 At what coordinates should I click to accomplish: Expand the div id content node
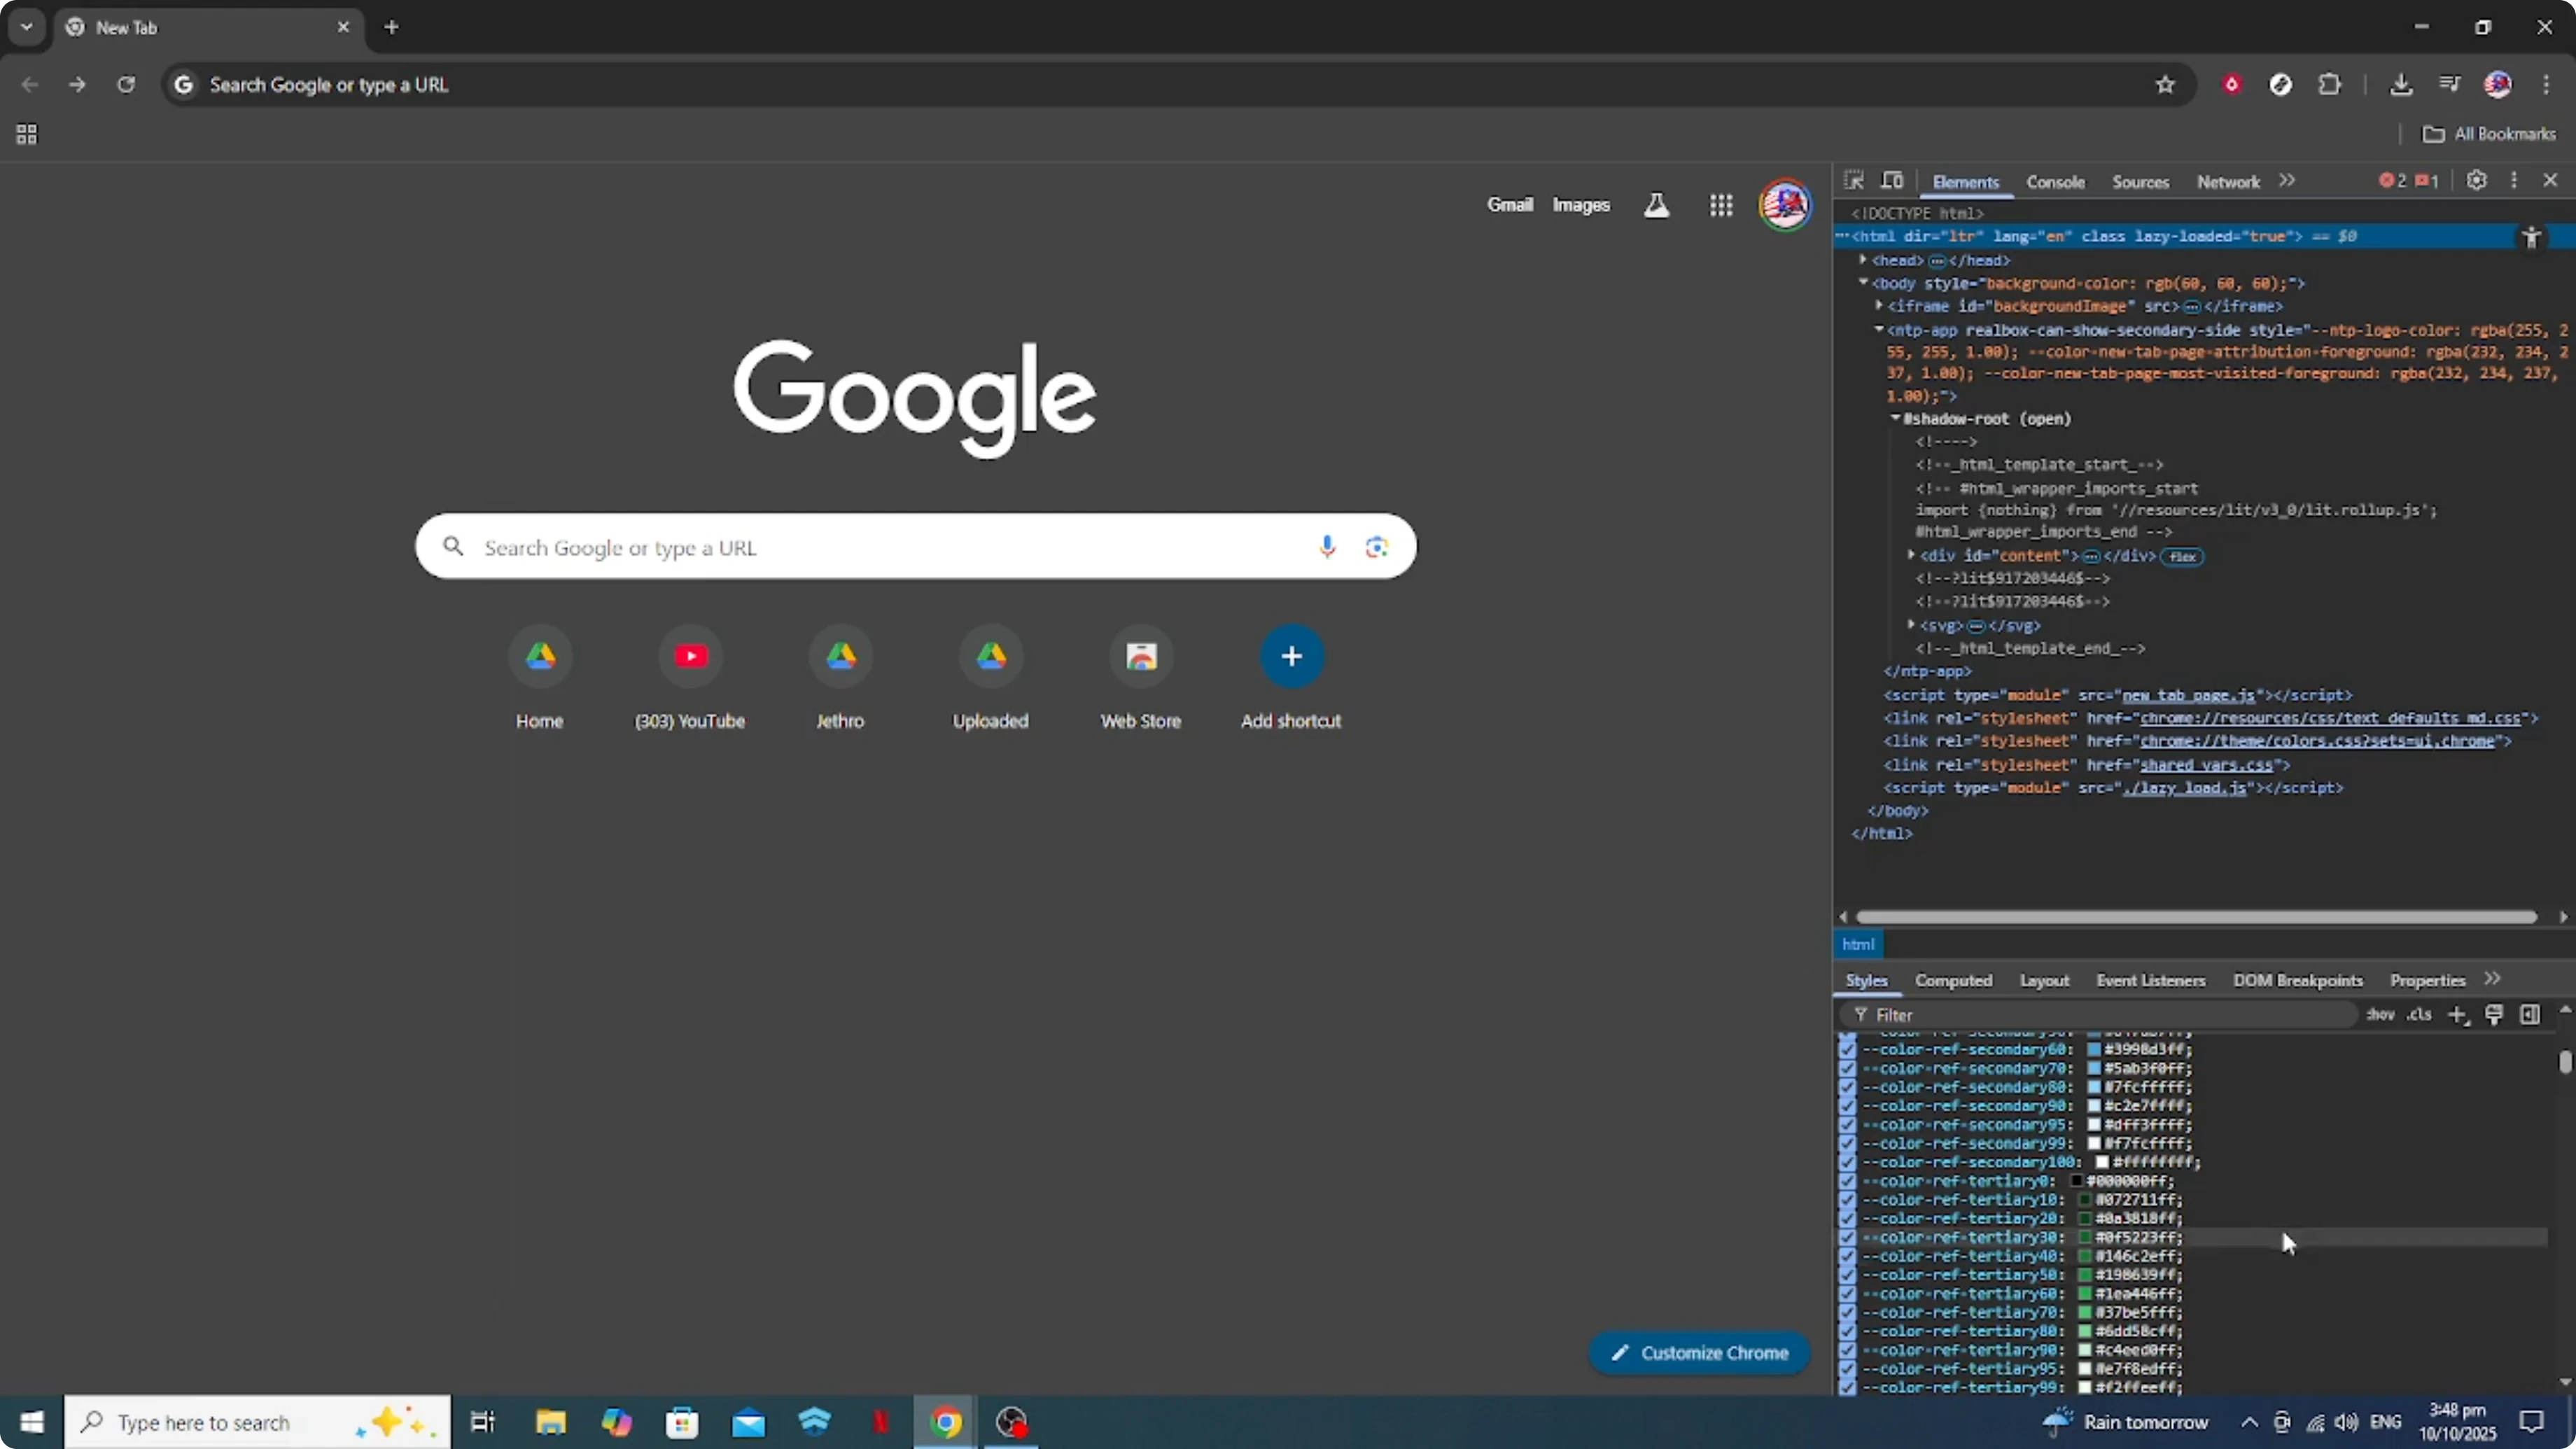[x=1911, y=555]
